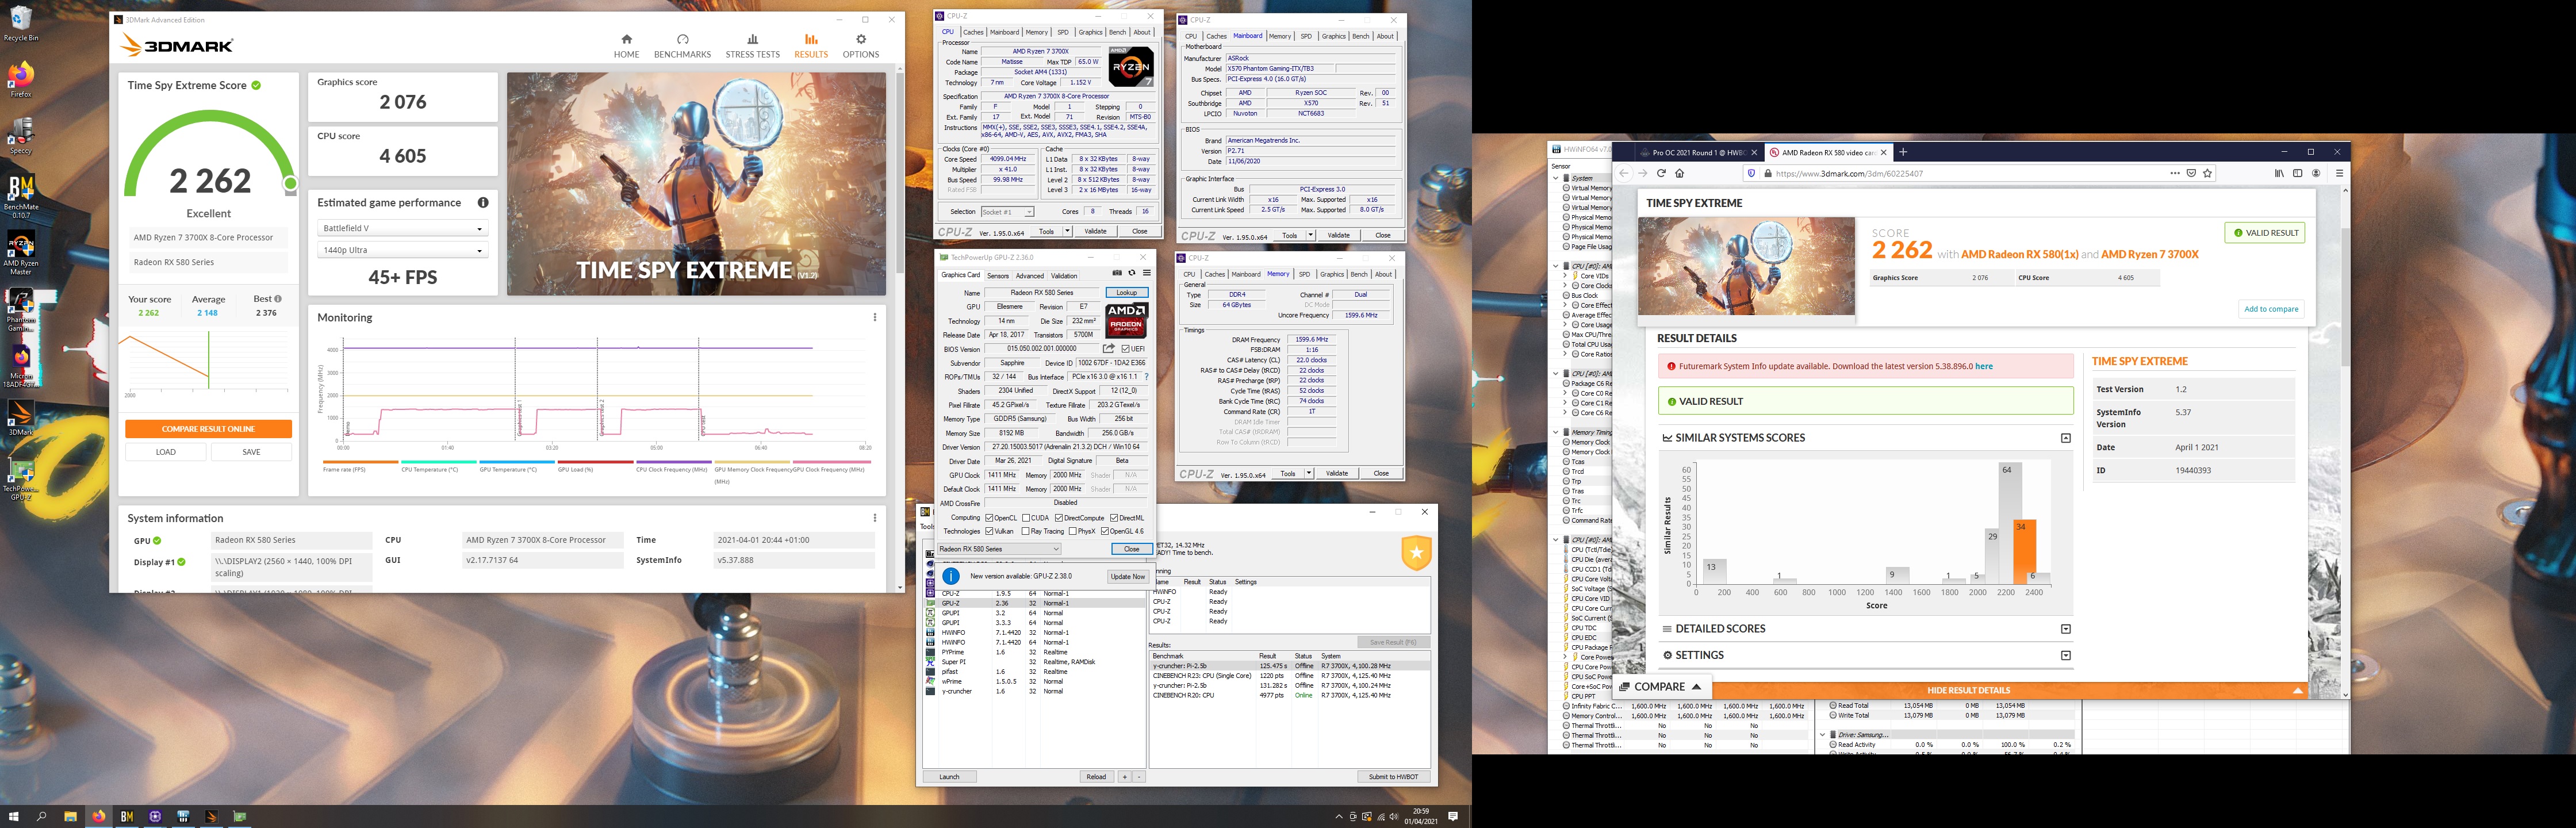Click GPU-Z screenshot camera icon
Image resolution: width=2576 pixels, height=828 pixels.
pos(1117,273)
